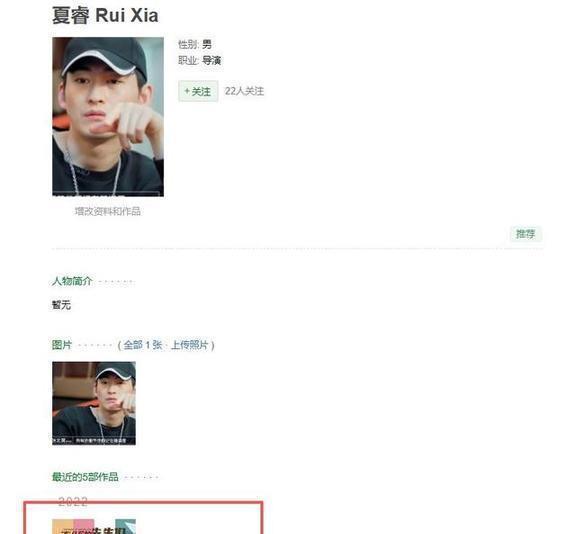Open the 增改资料和作品 edit link
Screen dimensions: 576x534
point(108,211)
